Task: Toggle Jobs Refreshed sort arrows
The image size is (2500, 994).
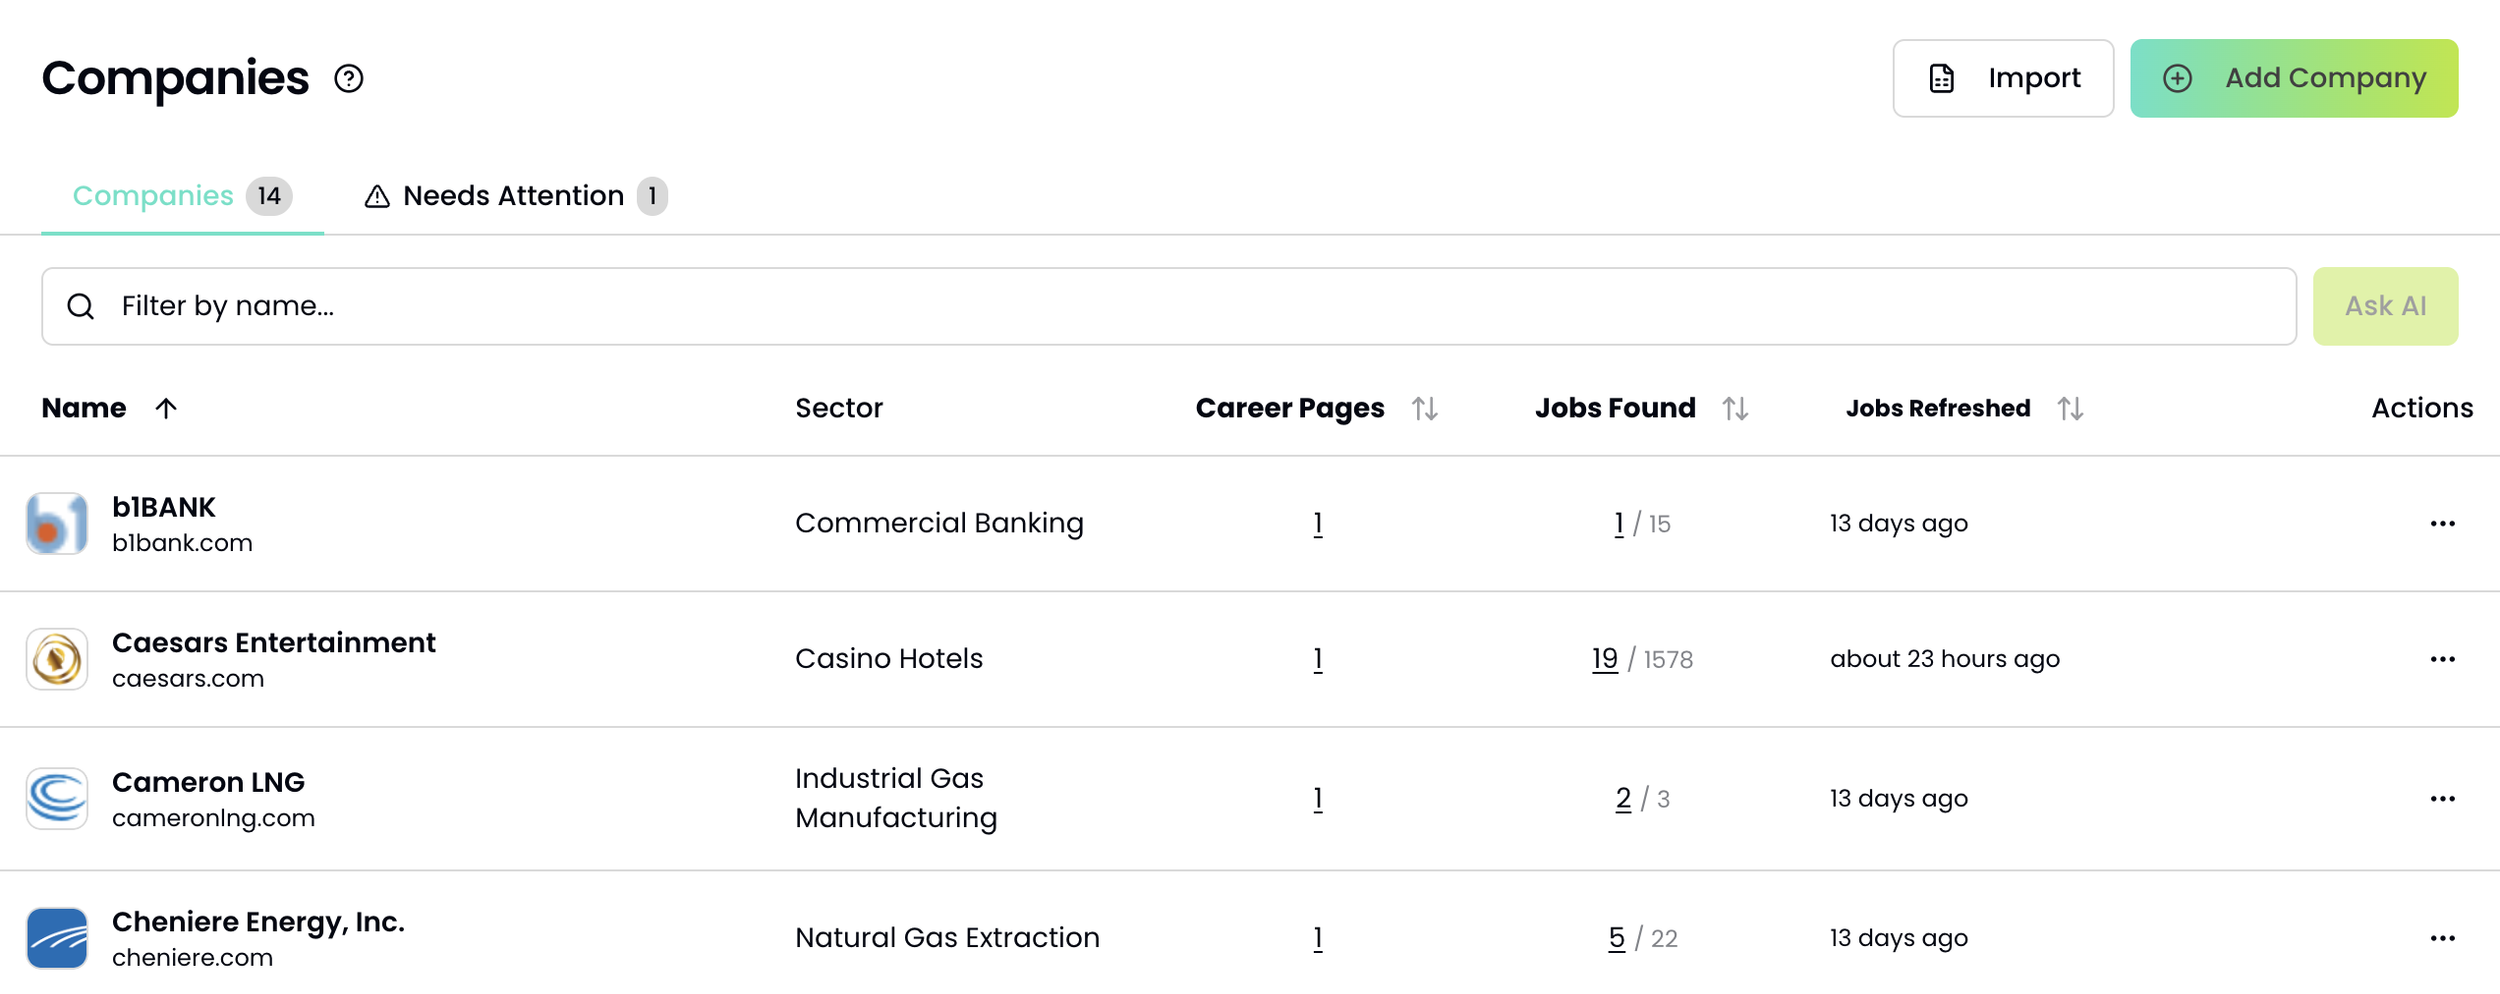Action: point(2070,408)
